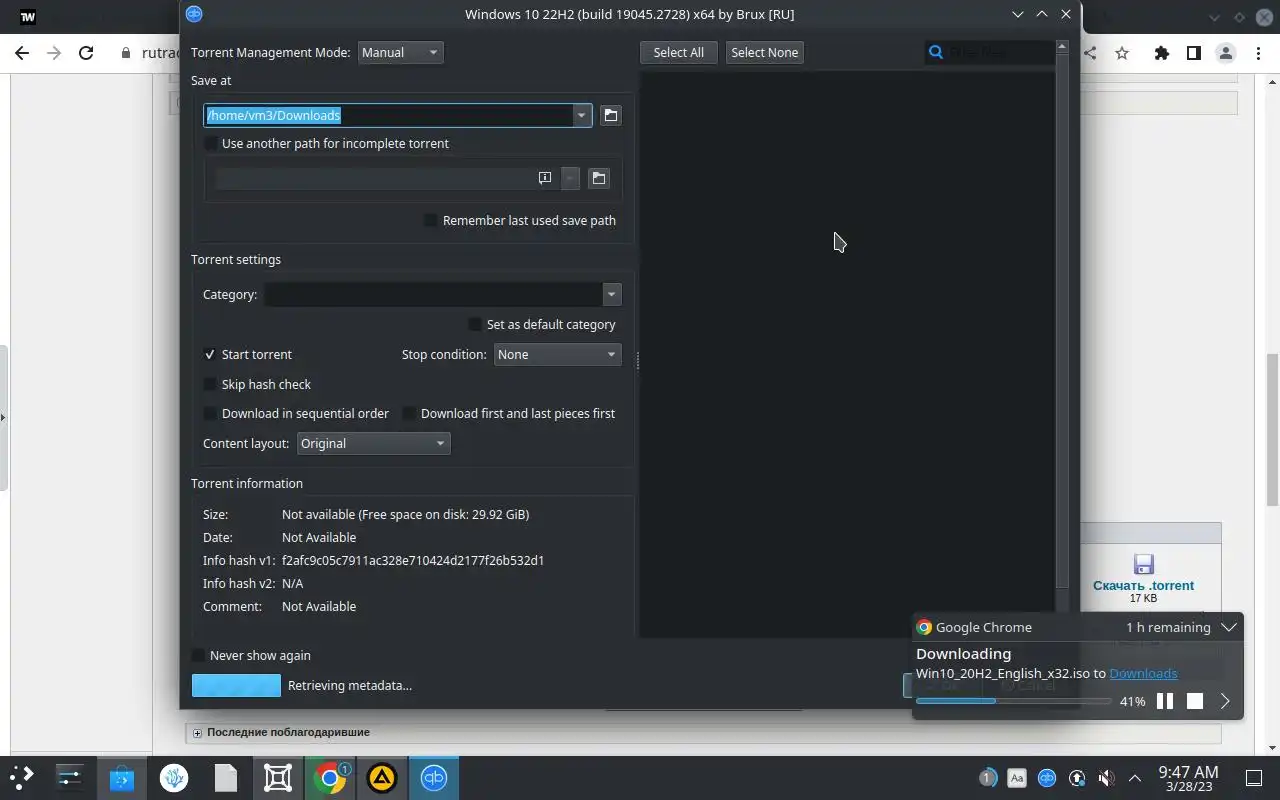The image size is (1280, 800).
Task: Check Set as default category
Action: [x=475, y=325]
